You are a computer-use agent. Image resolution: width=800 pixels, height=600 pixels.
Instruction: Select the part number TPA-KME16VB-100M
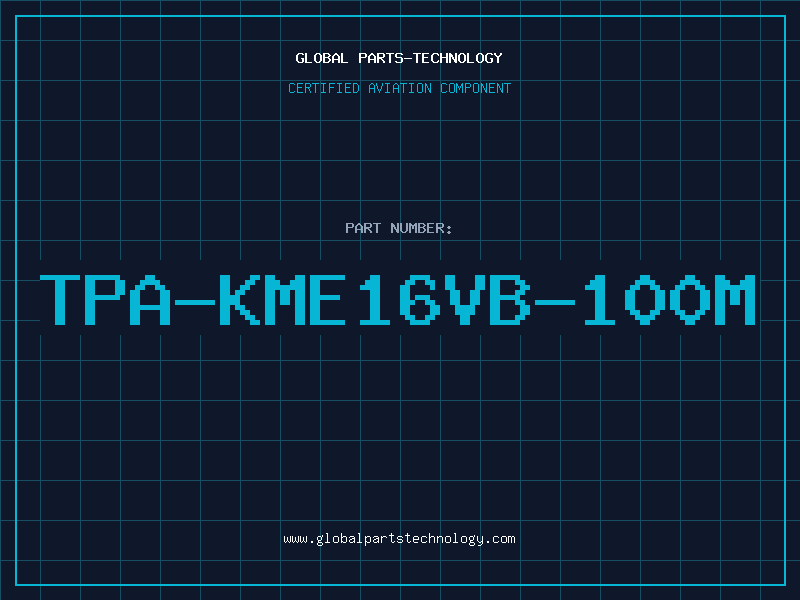coord(398,299)
